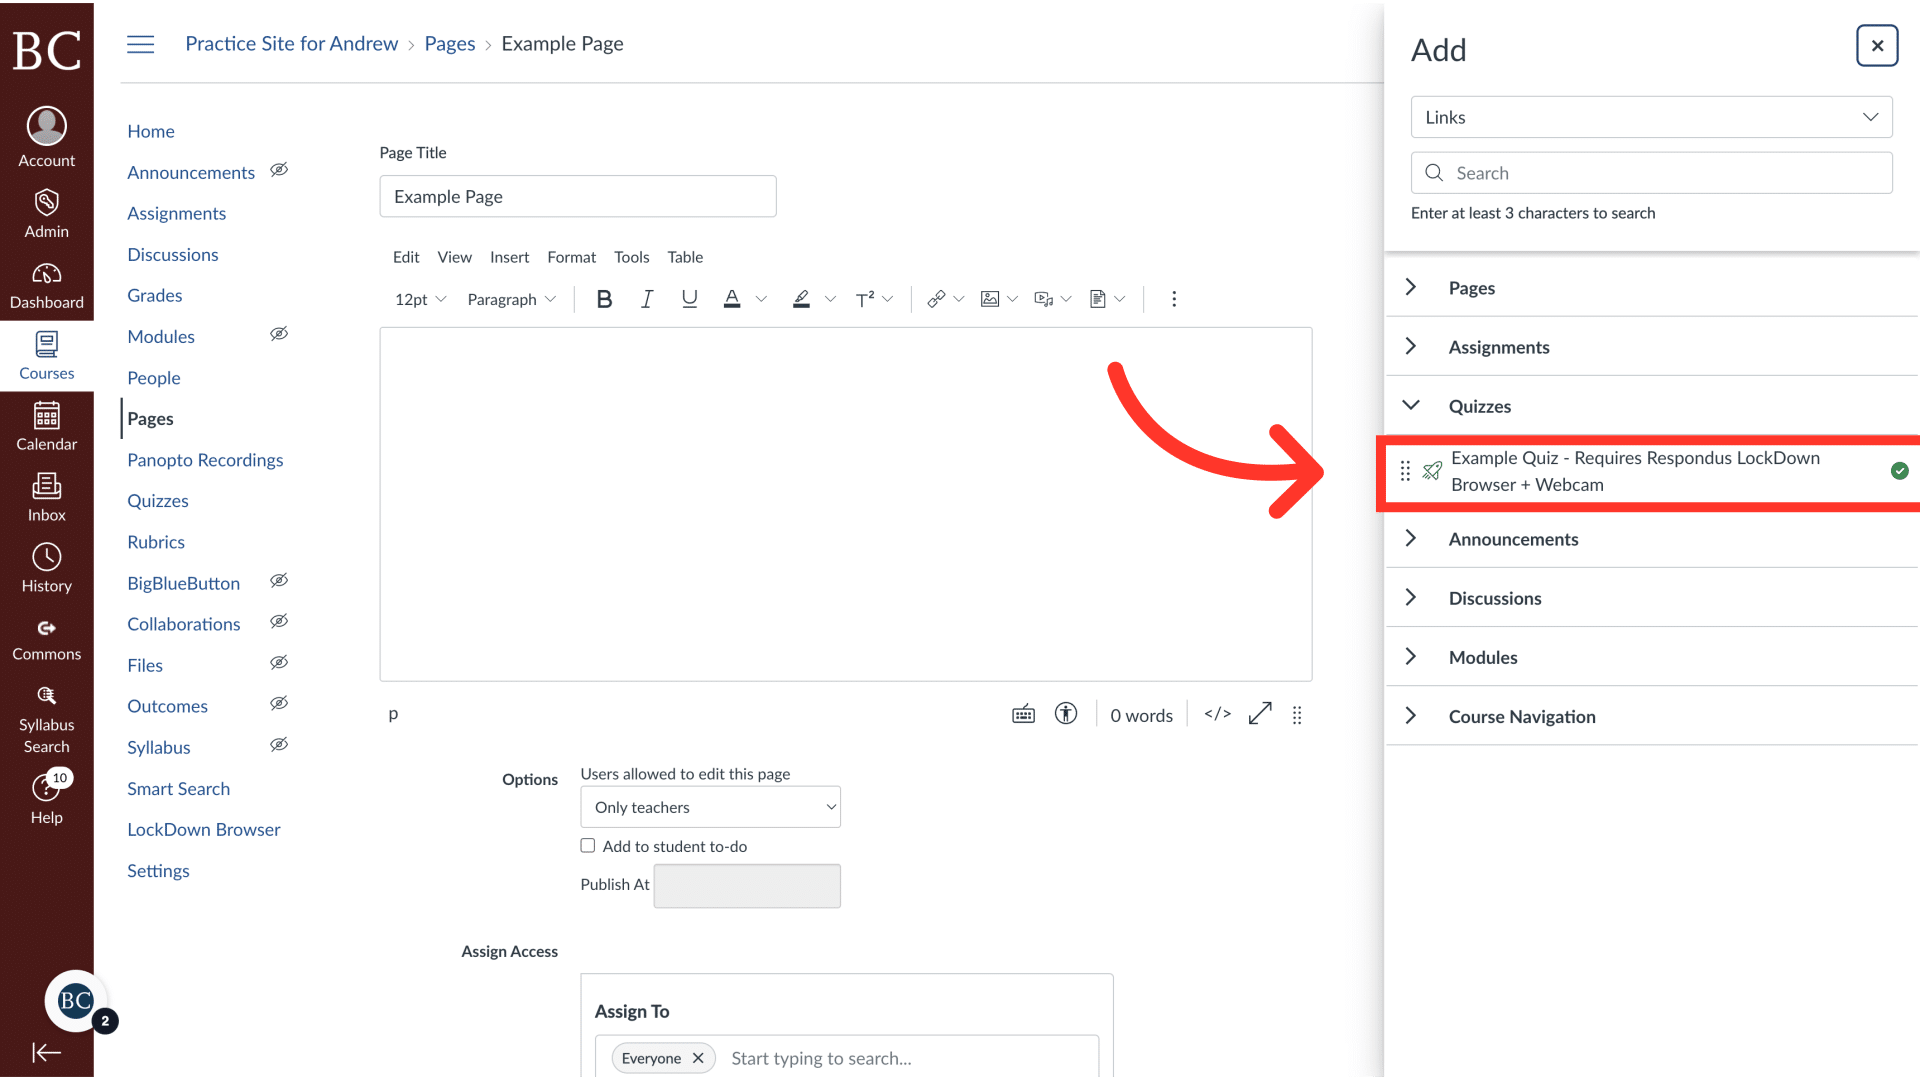Insert a link using the link icon
1920x1080 pixels.
click(936, 298)
